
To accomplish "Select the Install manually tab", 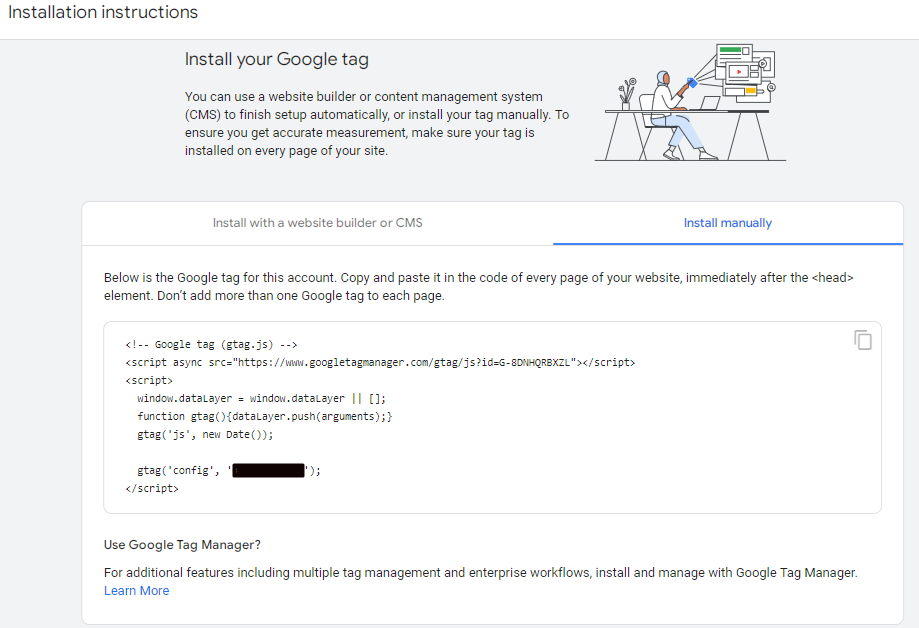I will click(727, 223).
